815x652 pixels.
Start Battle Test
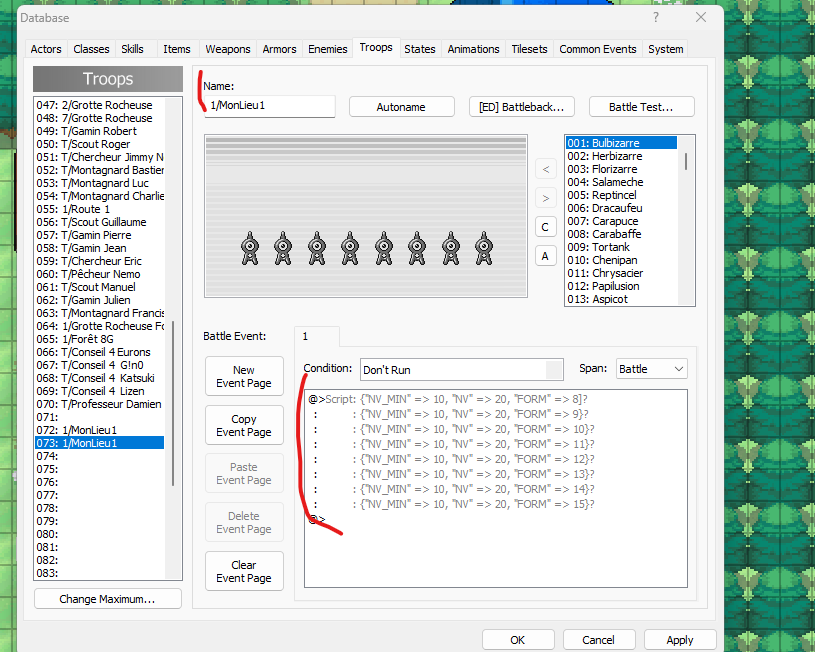(x=641, y=107)
